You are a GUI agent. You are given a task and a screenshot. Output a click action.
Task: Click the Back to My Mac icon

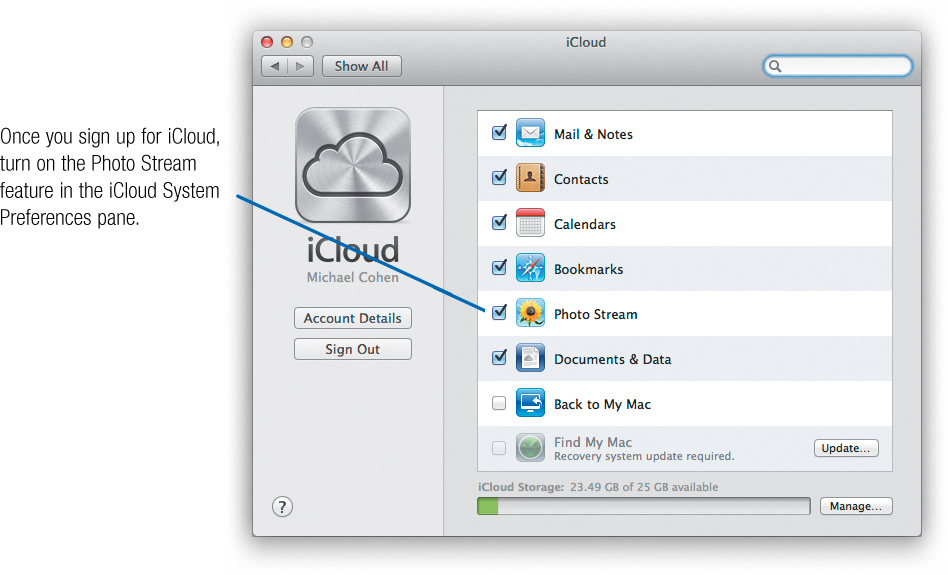pos(530,403)
